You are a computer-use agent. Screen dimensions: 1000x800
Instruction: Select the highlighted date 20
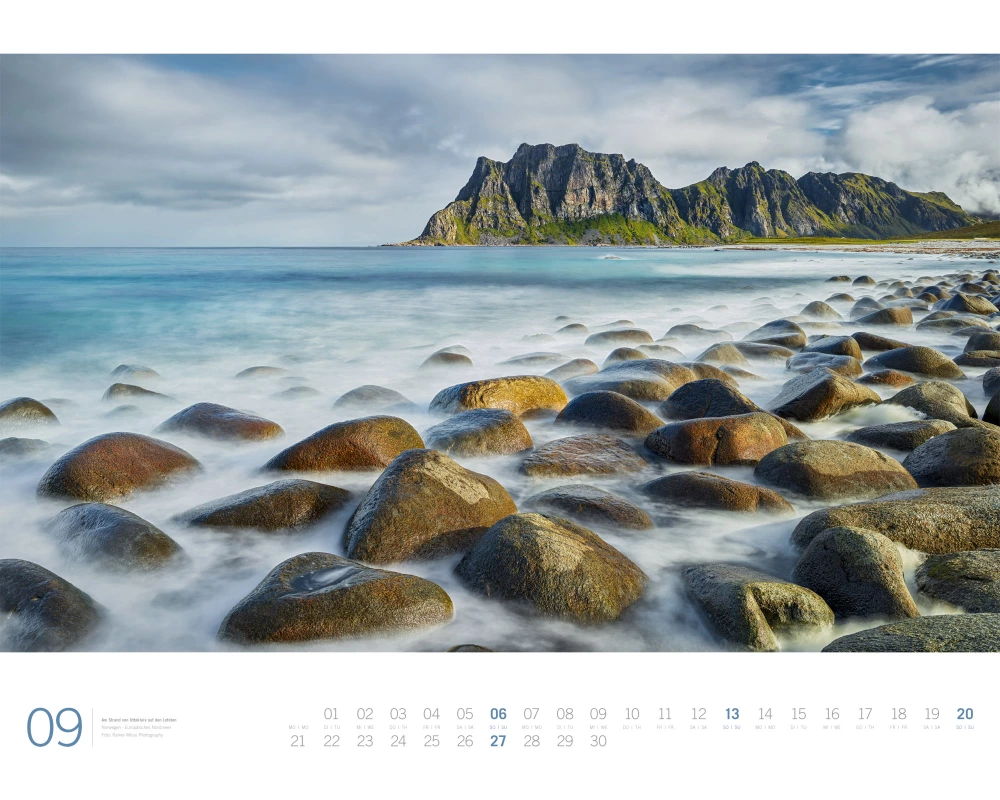point(965,714)
